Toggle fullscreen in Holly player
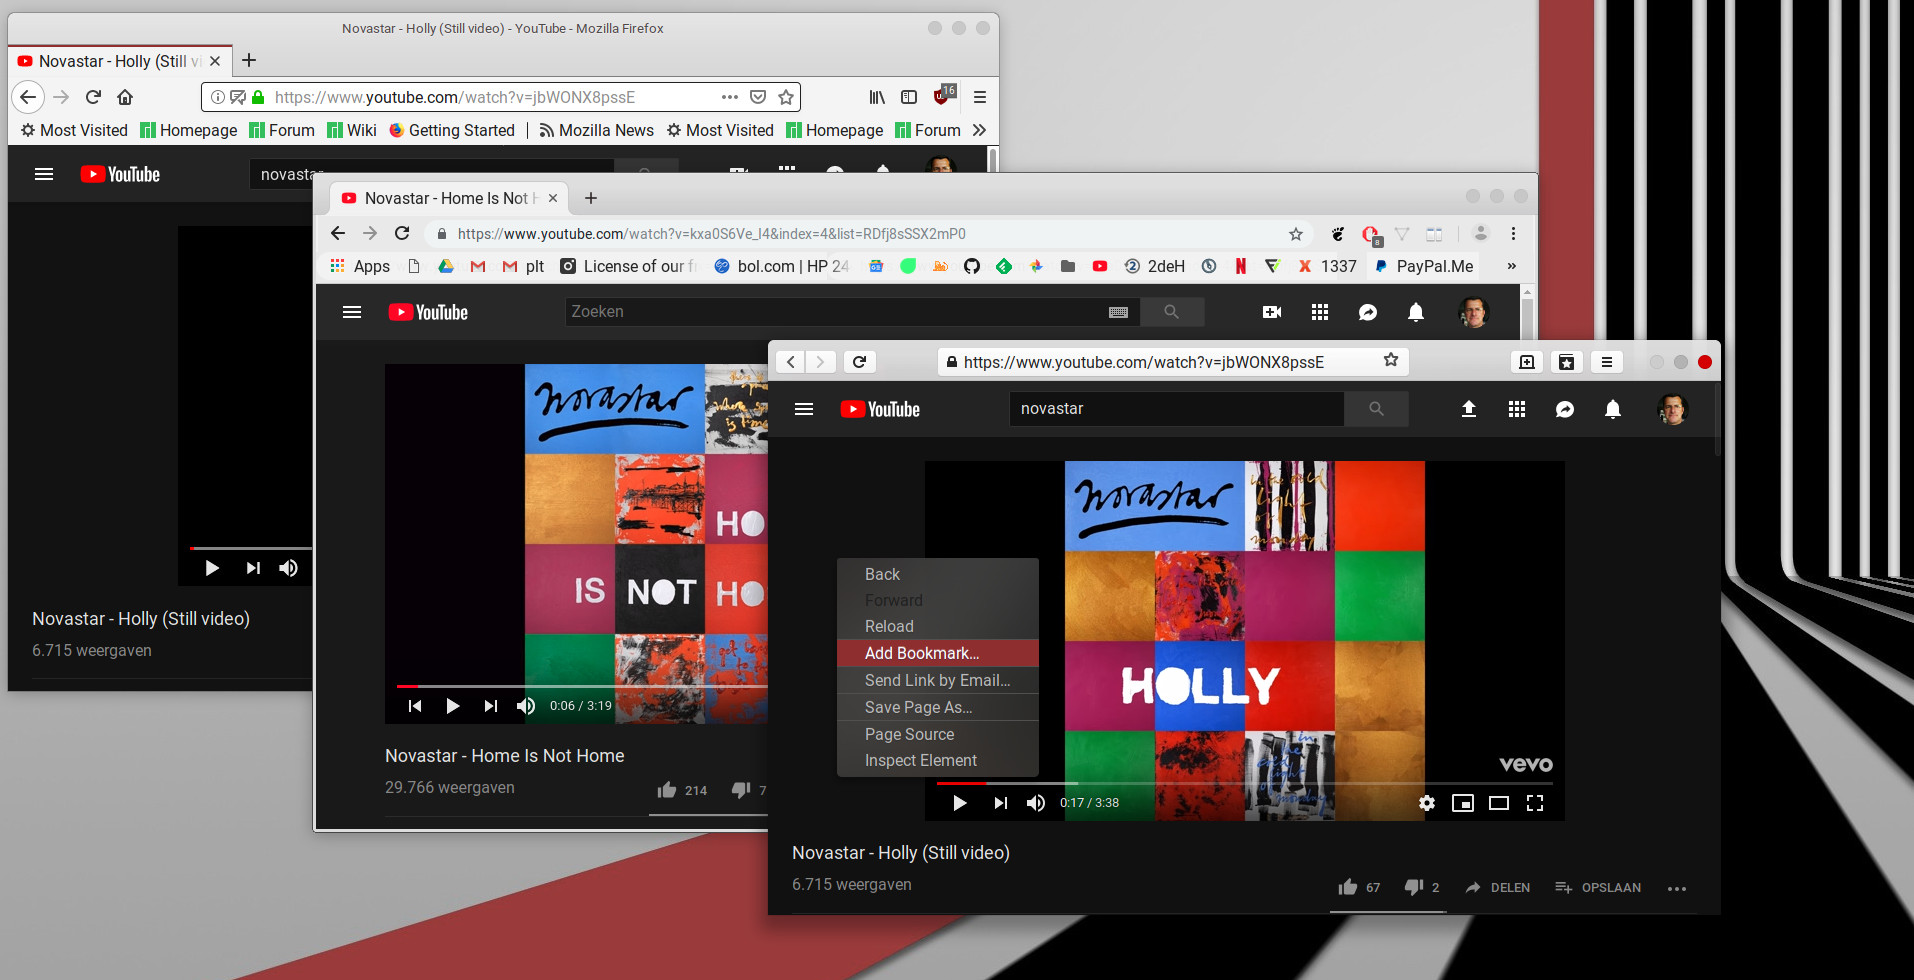Screen dimensions: 1914x980 point(1535,803)
